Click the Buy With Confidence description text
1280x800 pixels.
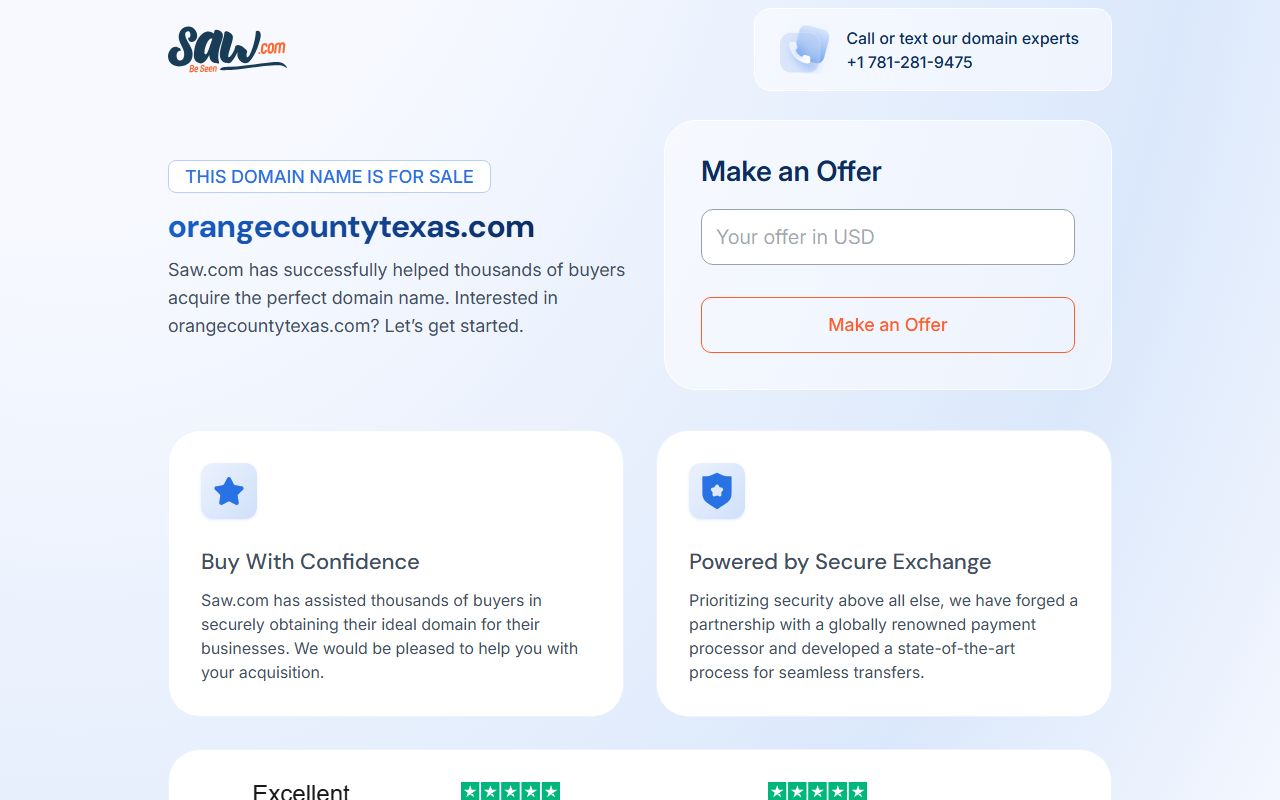(390, 636)
